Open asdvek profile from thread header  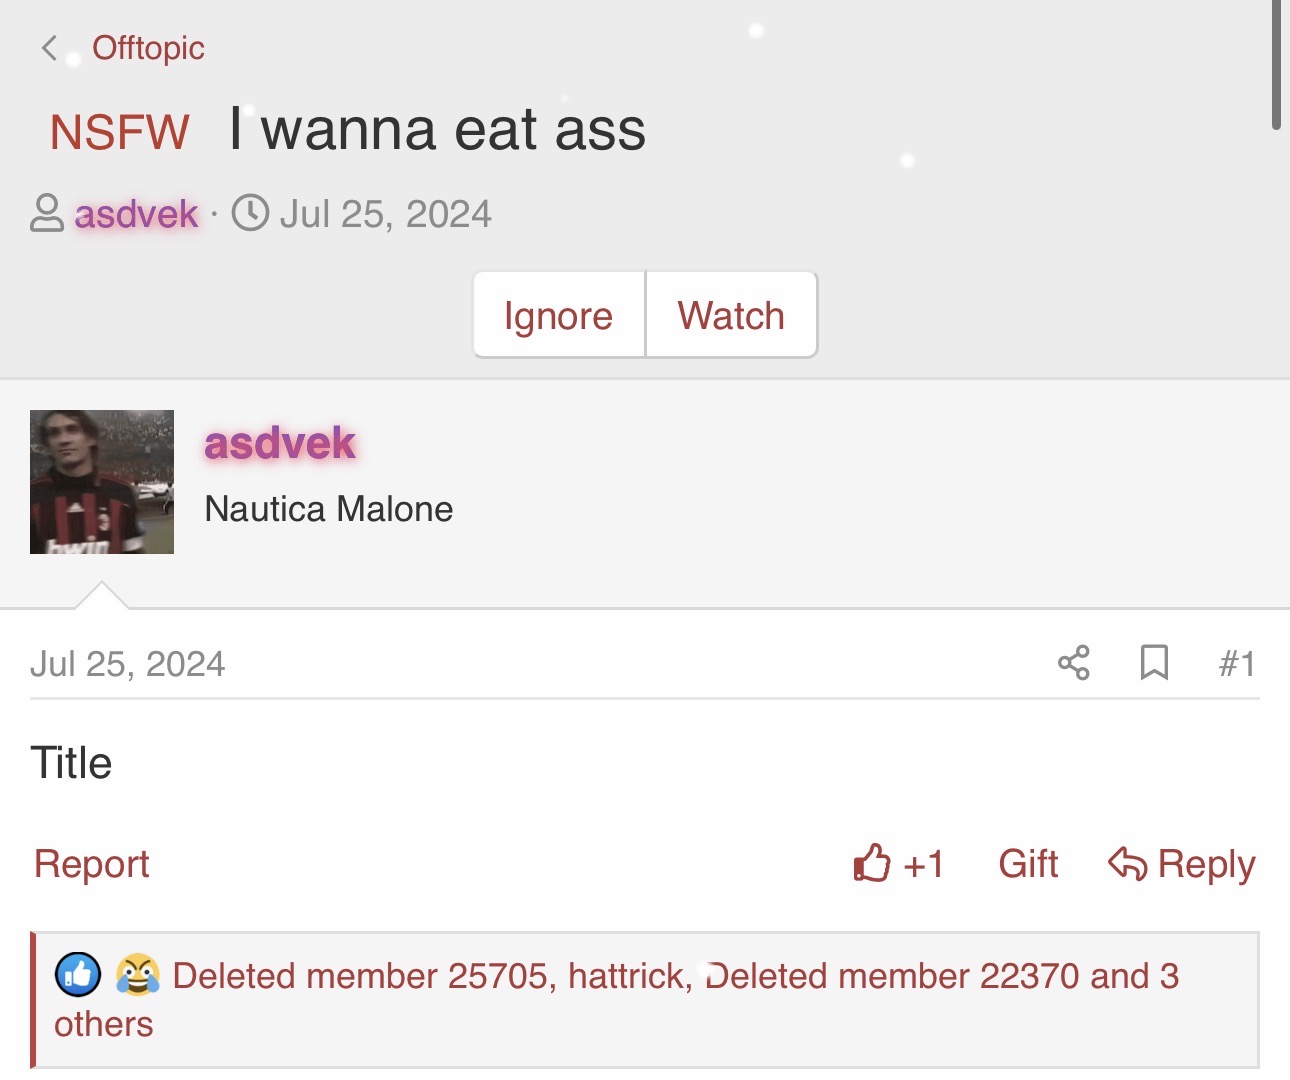click(136, 214)
